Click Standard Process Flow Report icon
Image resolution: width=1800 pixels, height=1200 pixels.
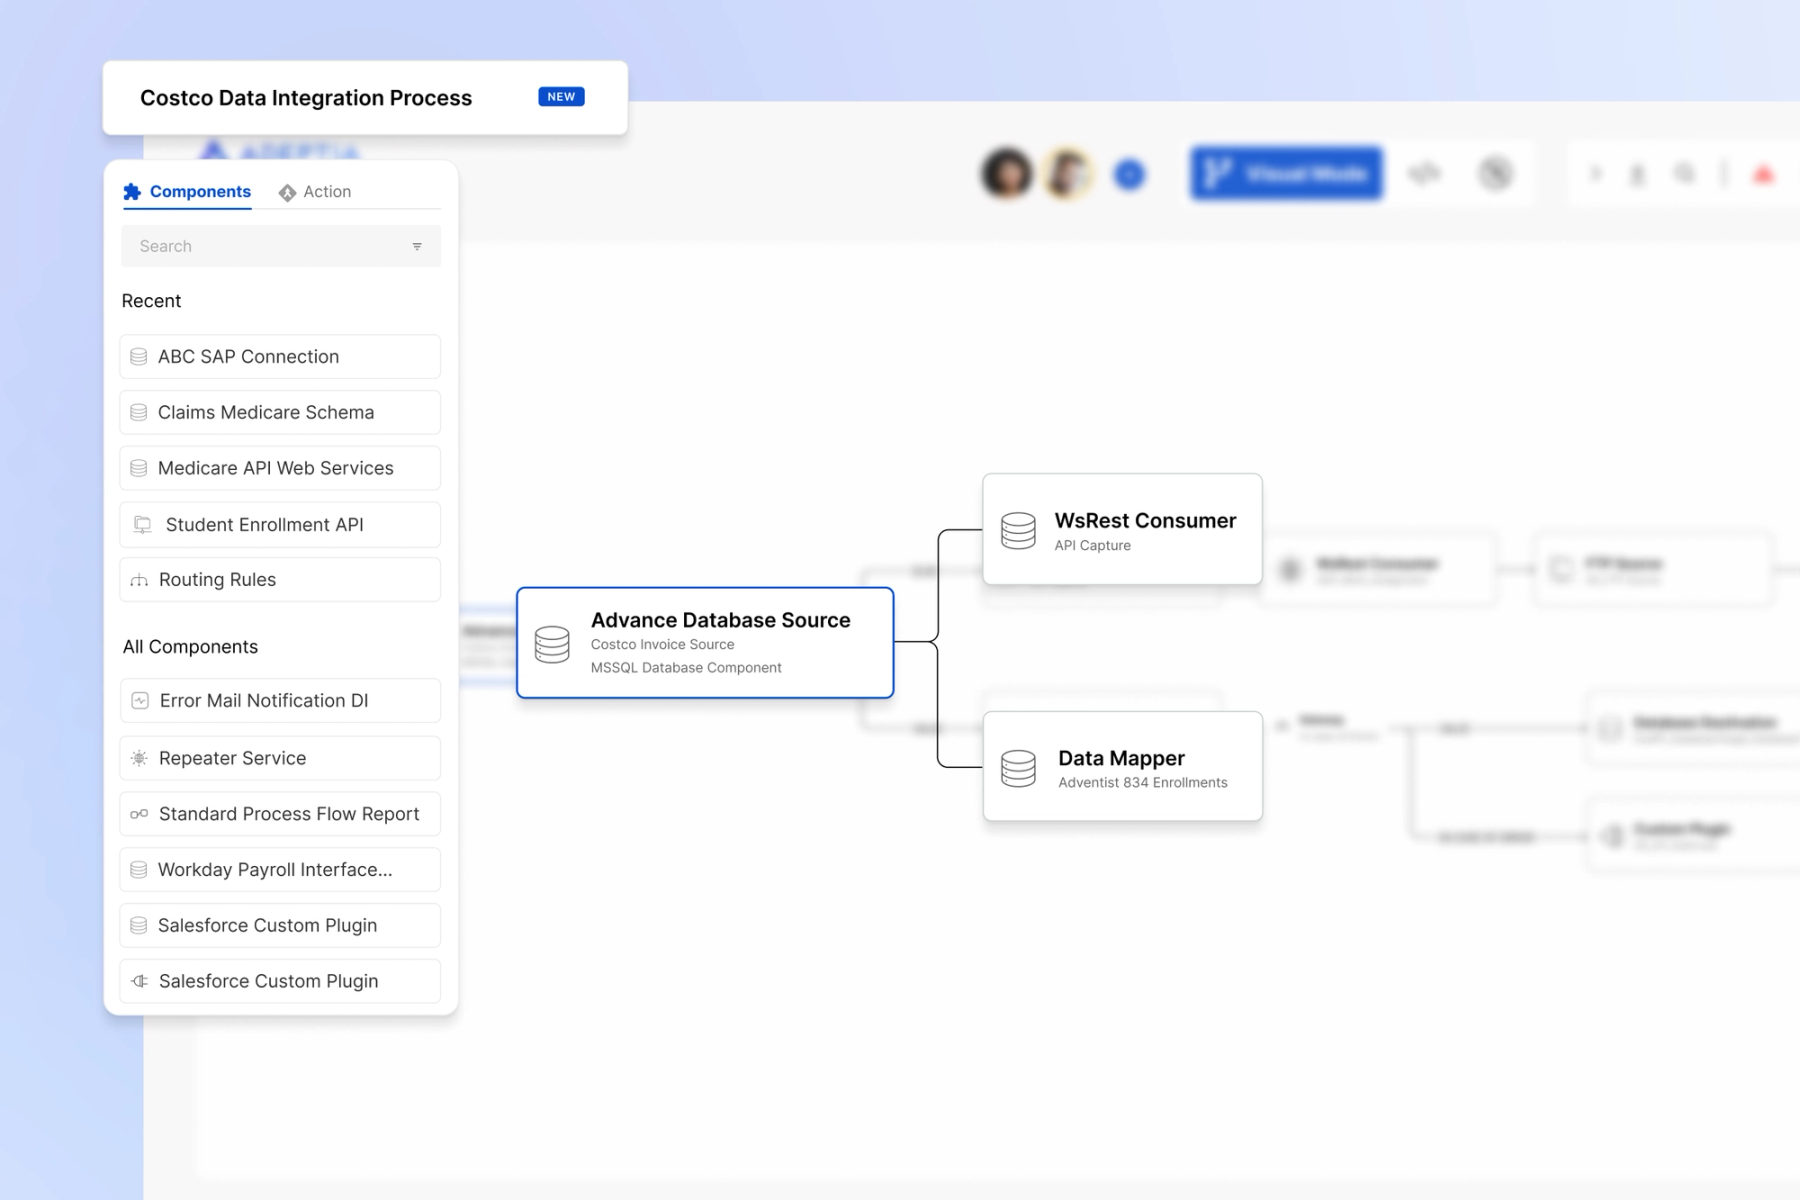pos(139,814)
